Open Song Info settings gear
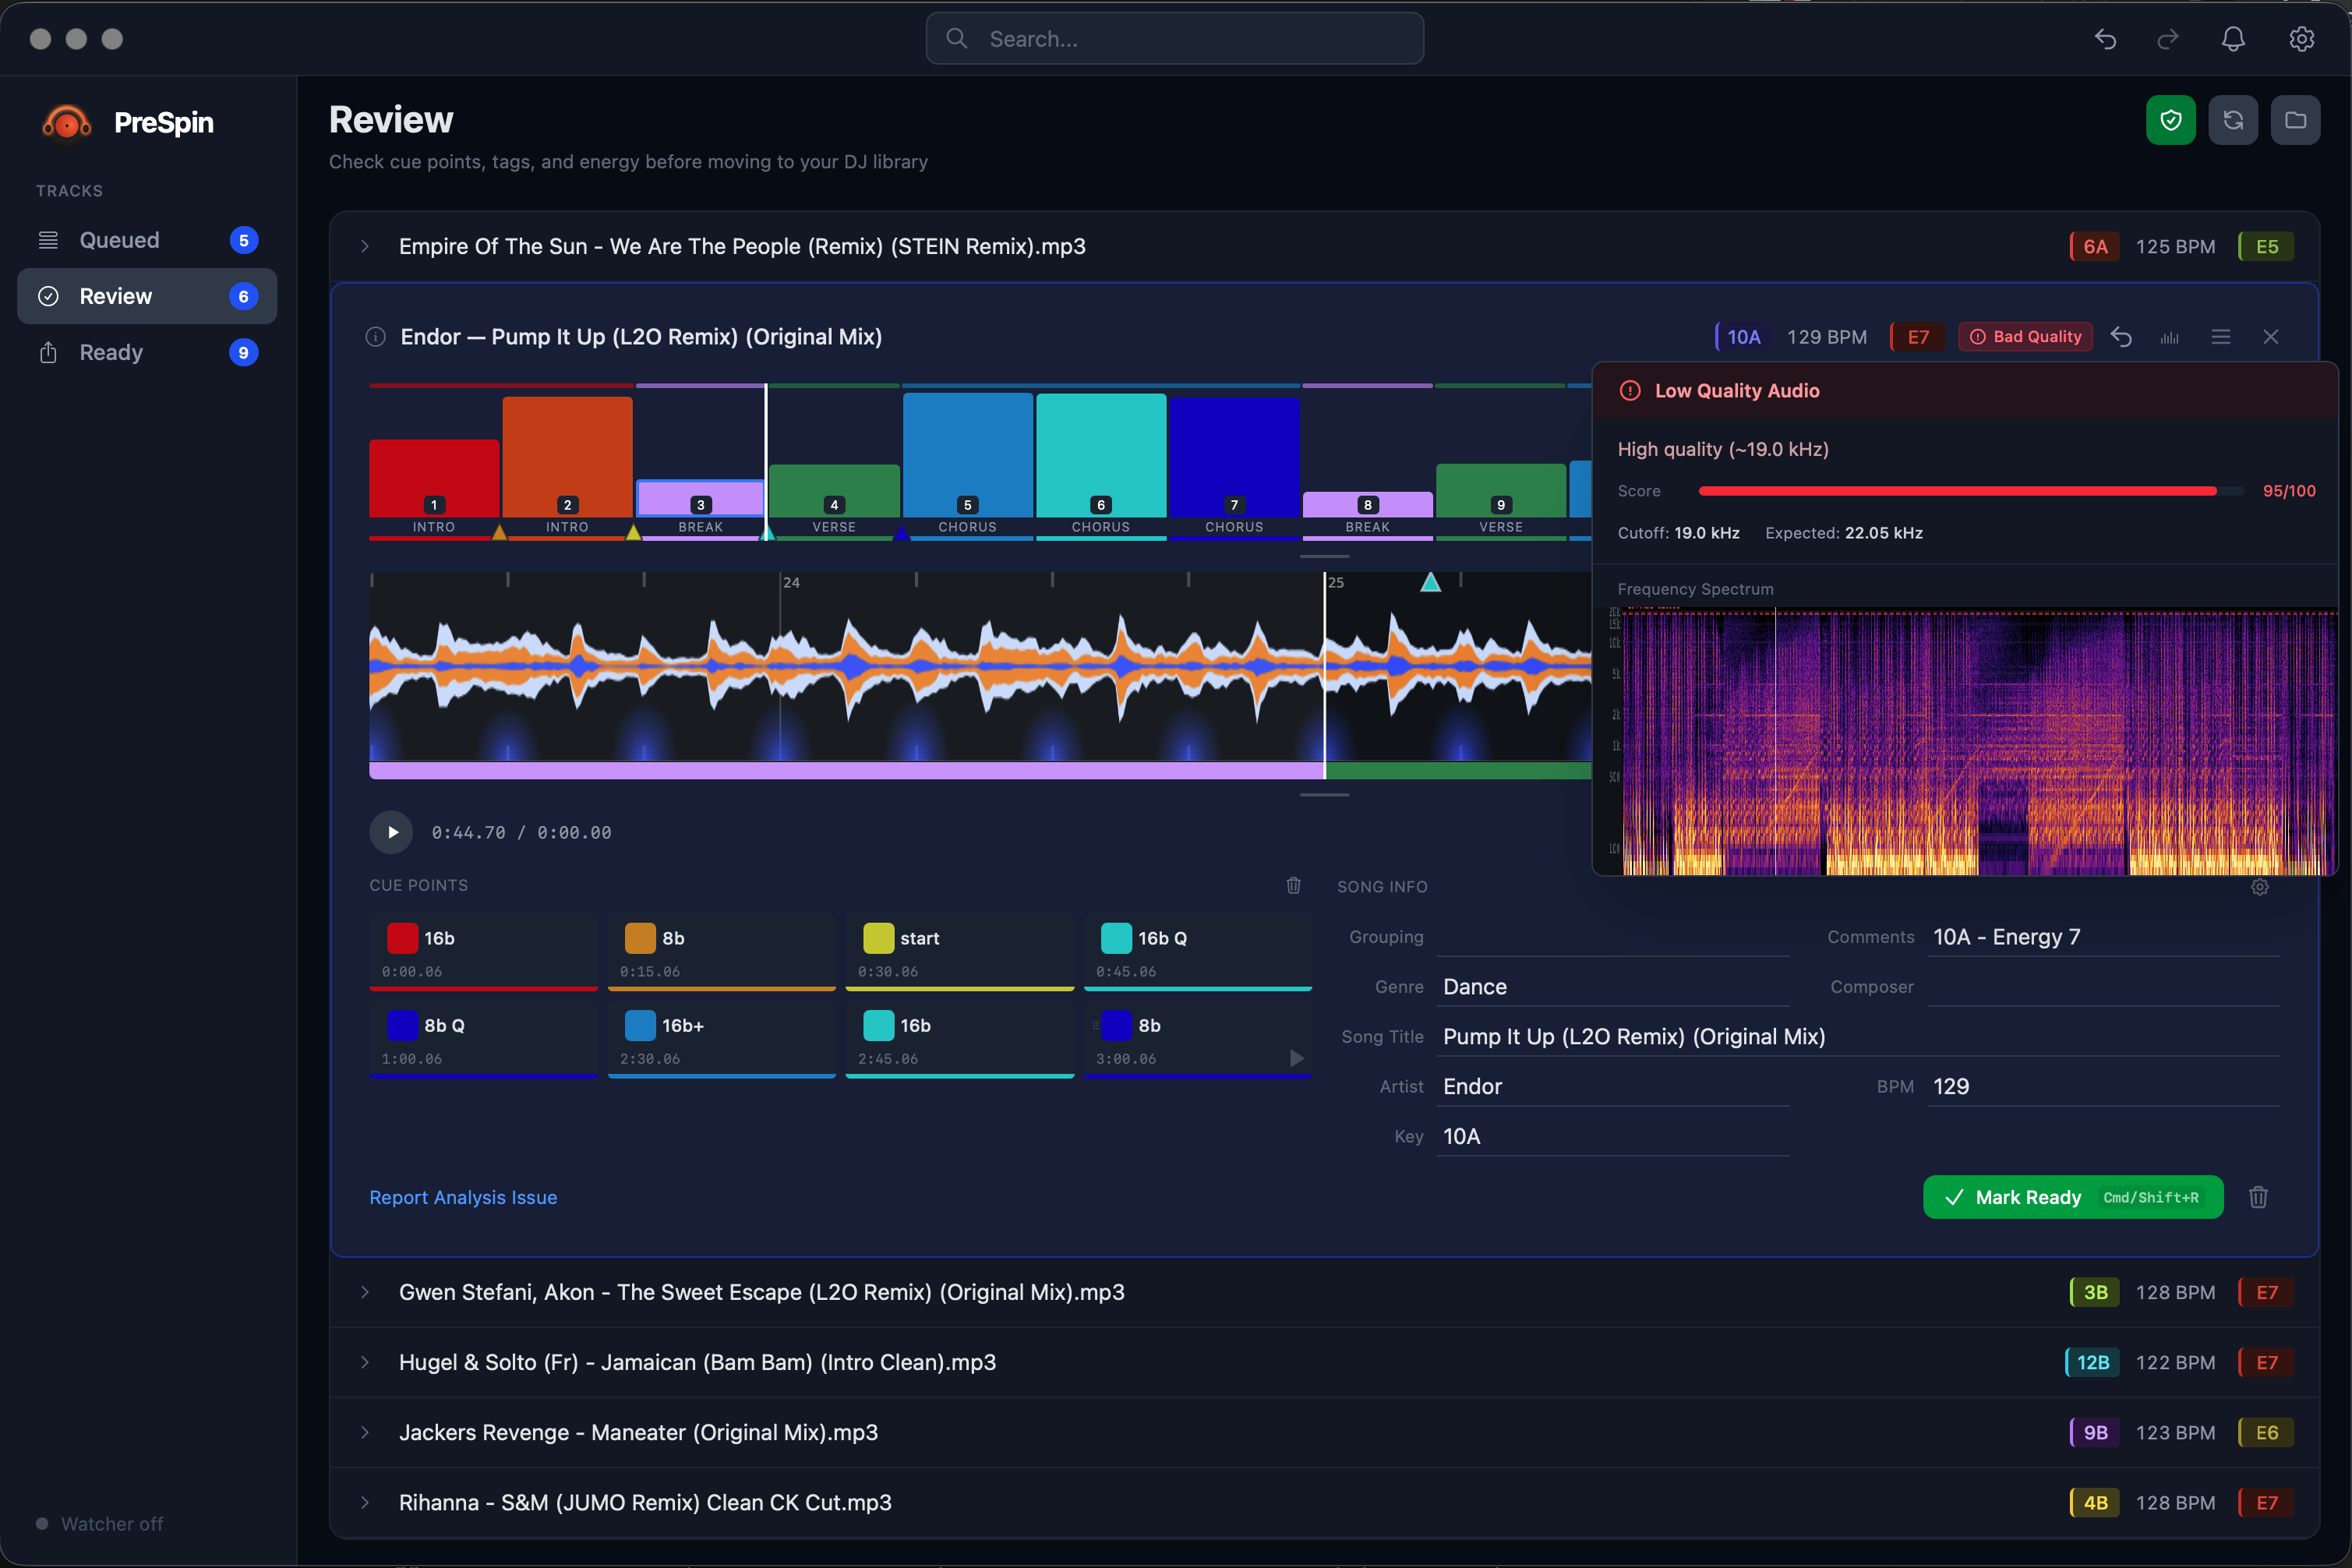This screenshot has width=2352, height=1568. [x=2259, y=887]
